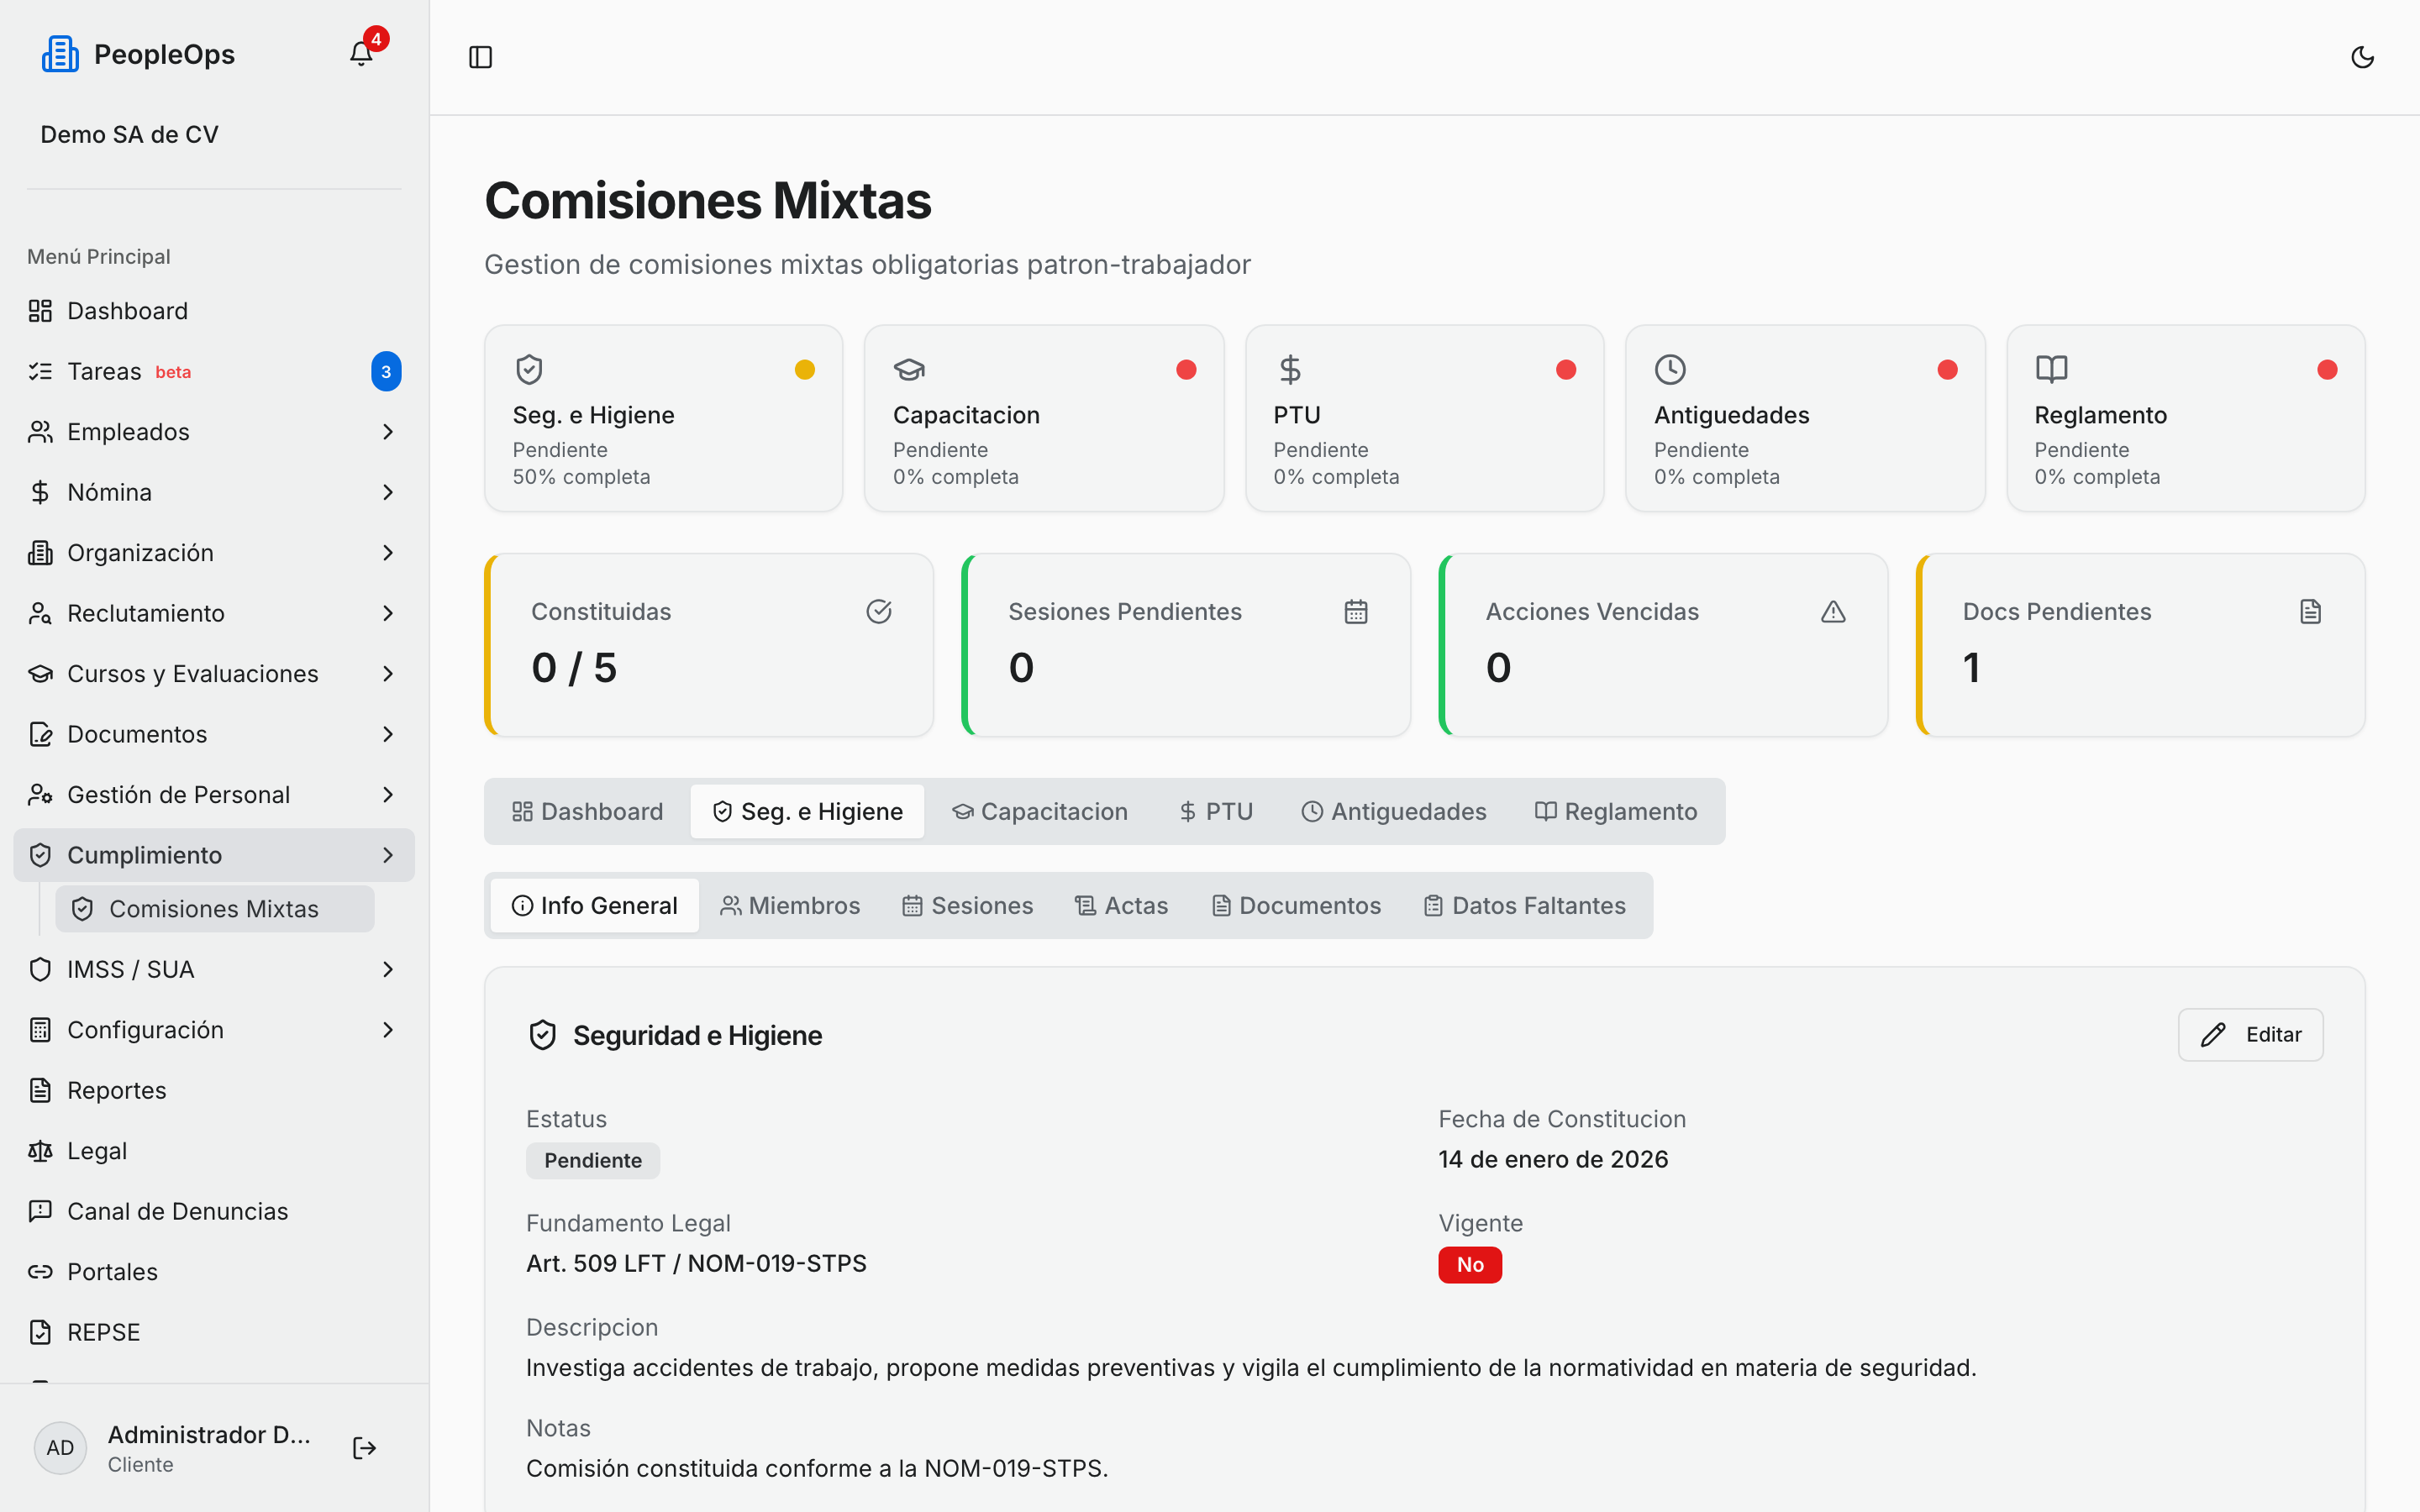Open Tareas beta in the sidebar

pos(214,371)
